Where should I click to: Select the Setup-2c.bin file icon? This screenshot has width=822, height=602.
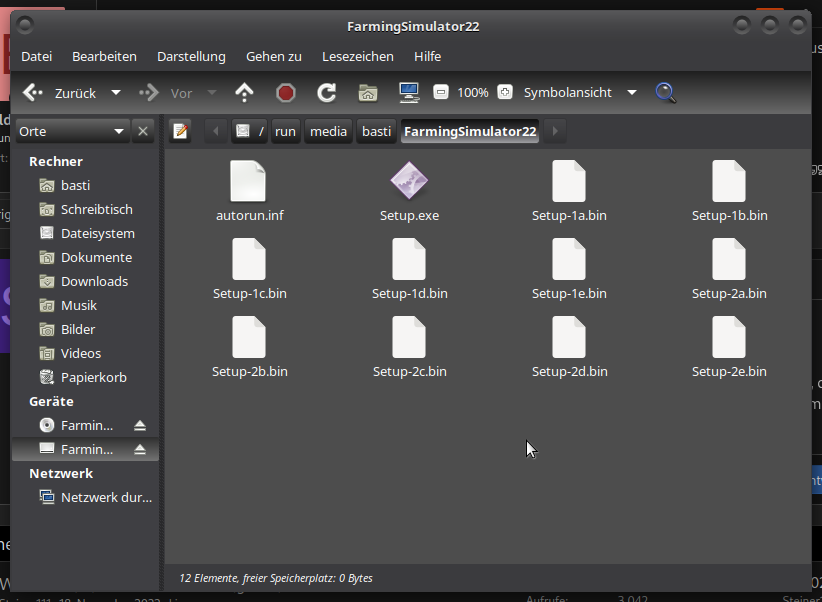409,338
